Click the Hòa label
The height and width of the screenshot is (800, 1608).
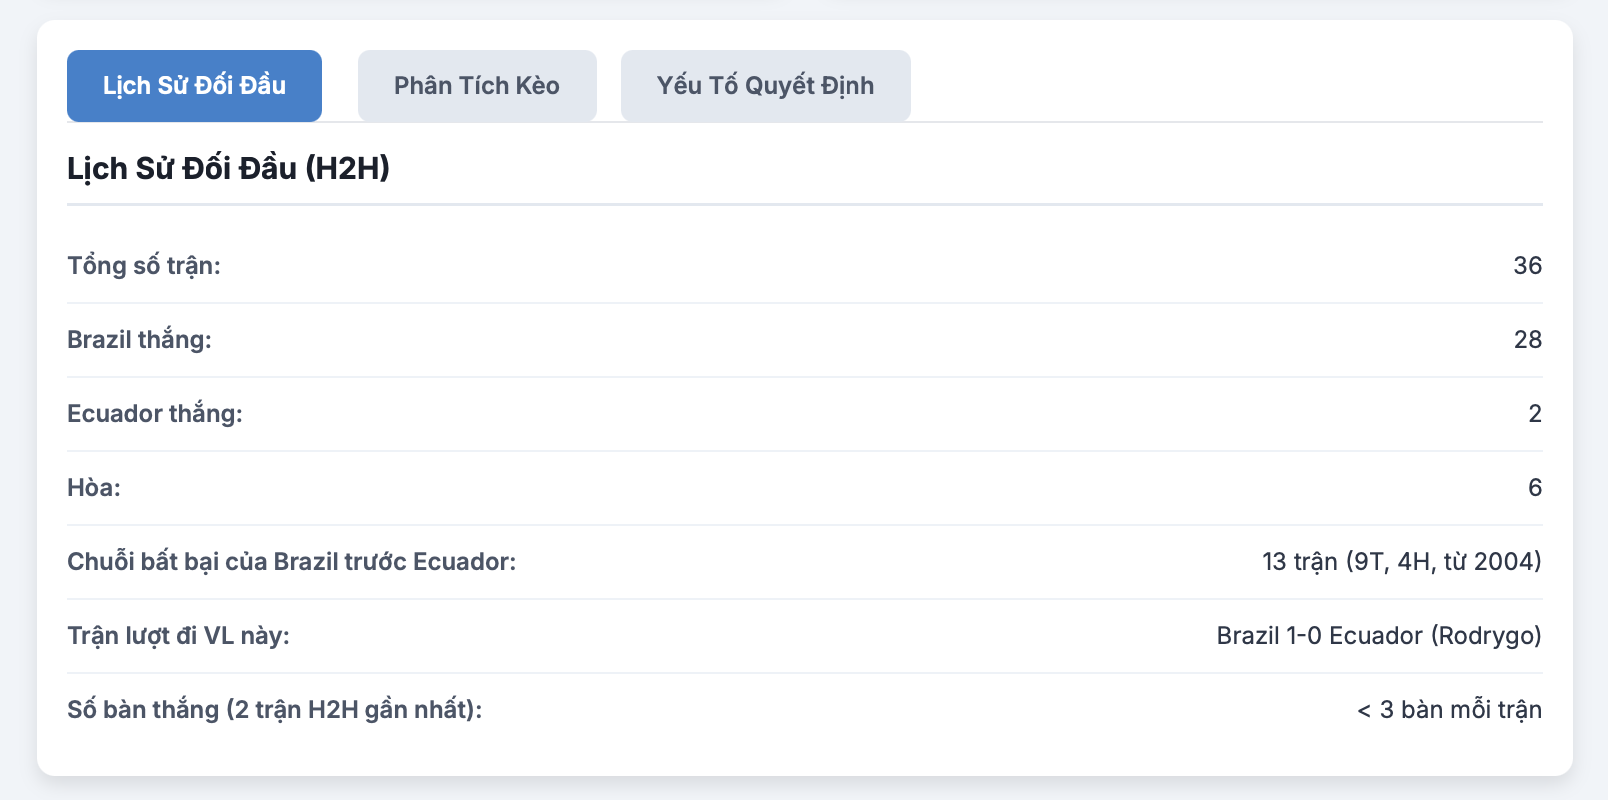(x=94, y=488)
